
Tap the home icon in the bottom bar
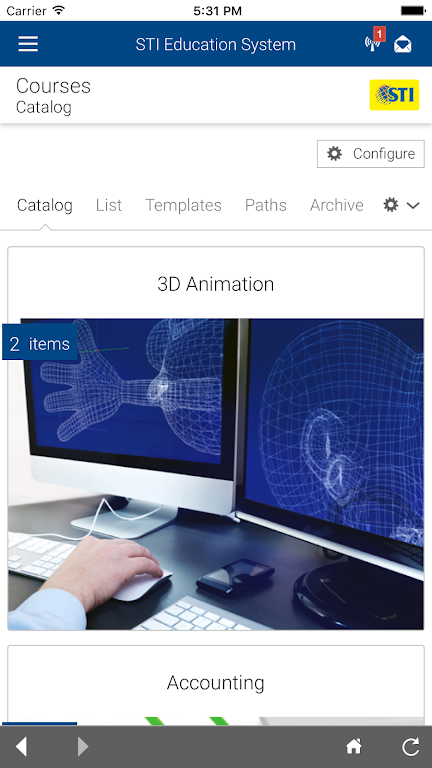[354, 746]
